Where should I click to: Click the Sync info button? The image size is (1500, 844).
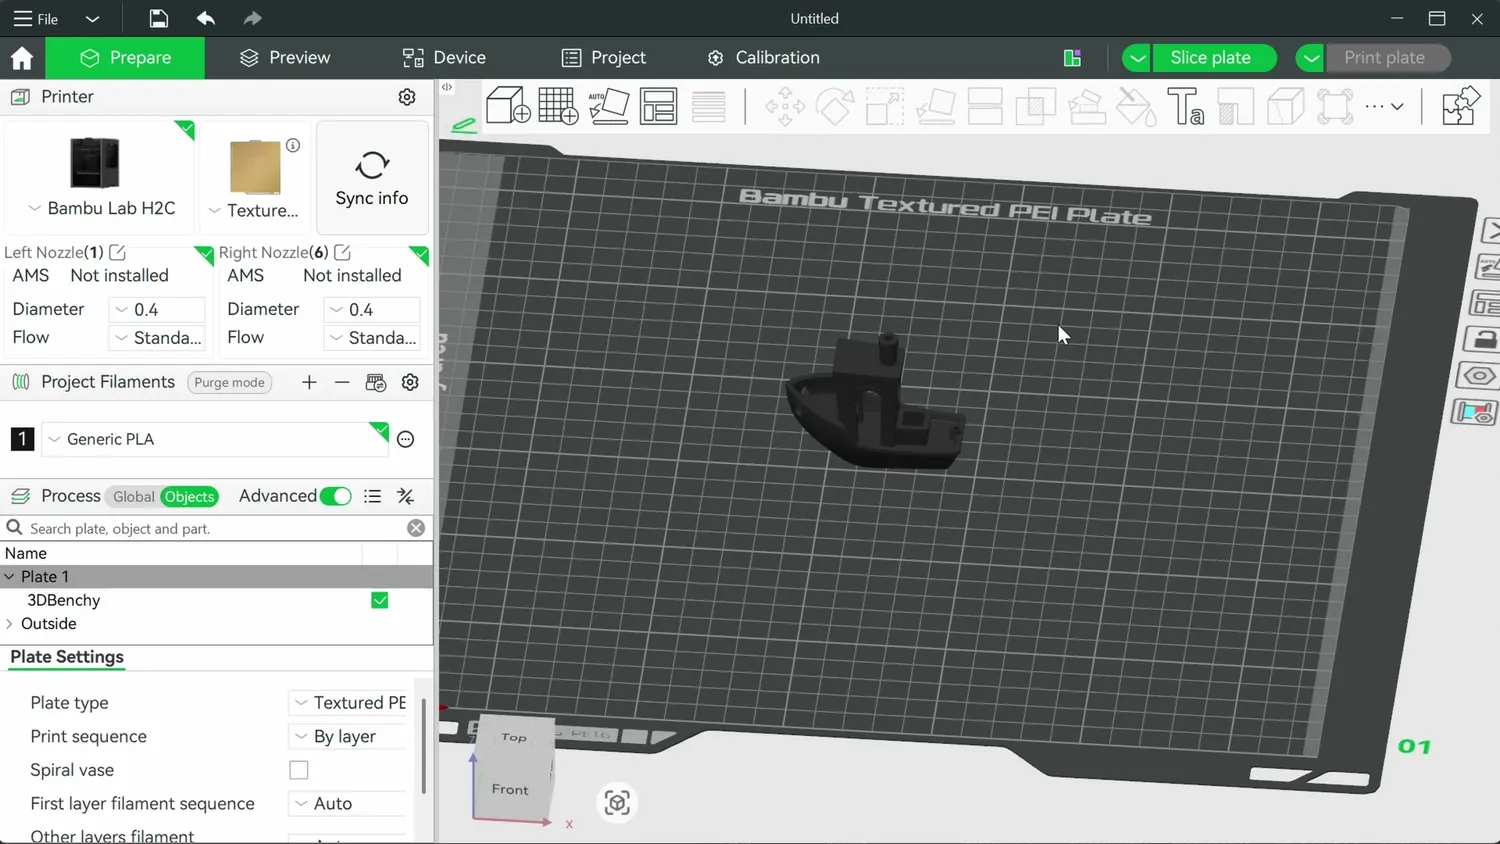pos(372,178)
